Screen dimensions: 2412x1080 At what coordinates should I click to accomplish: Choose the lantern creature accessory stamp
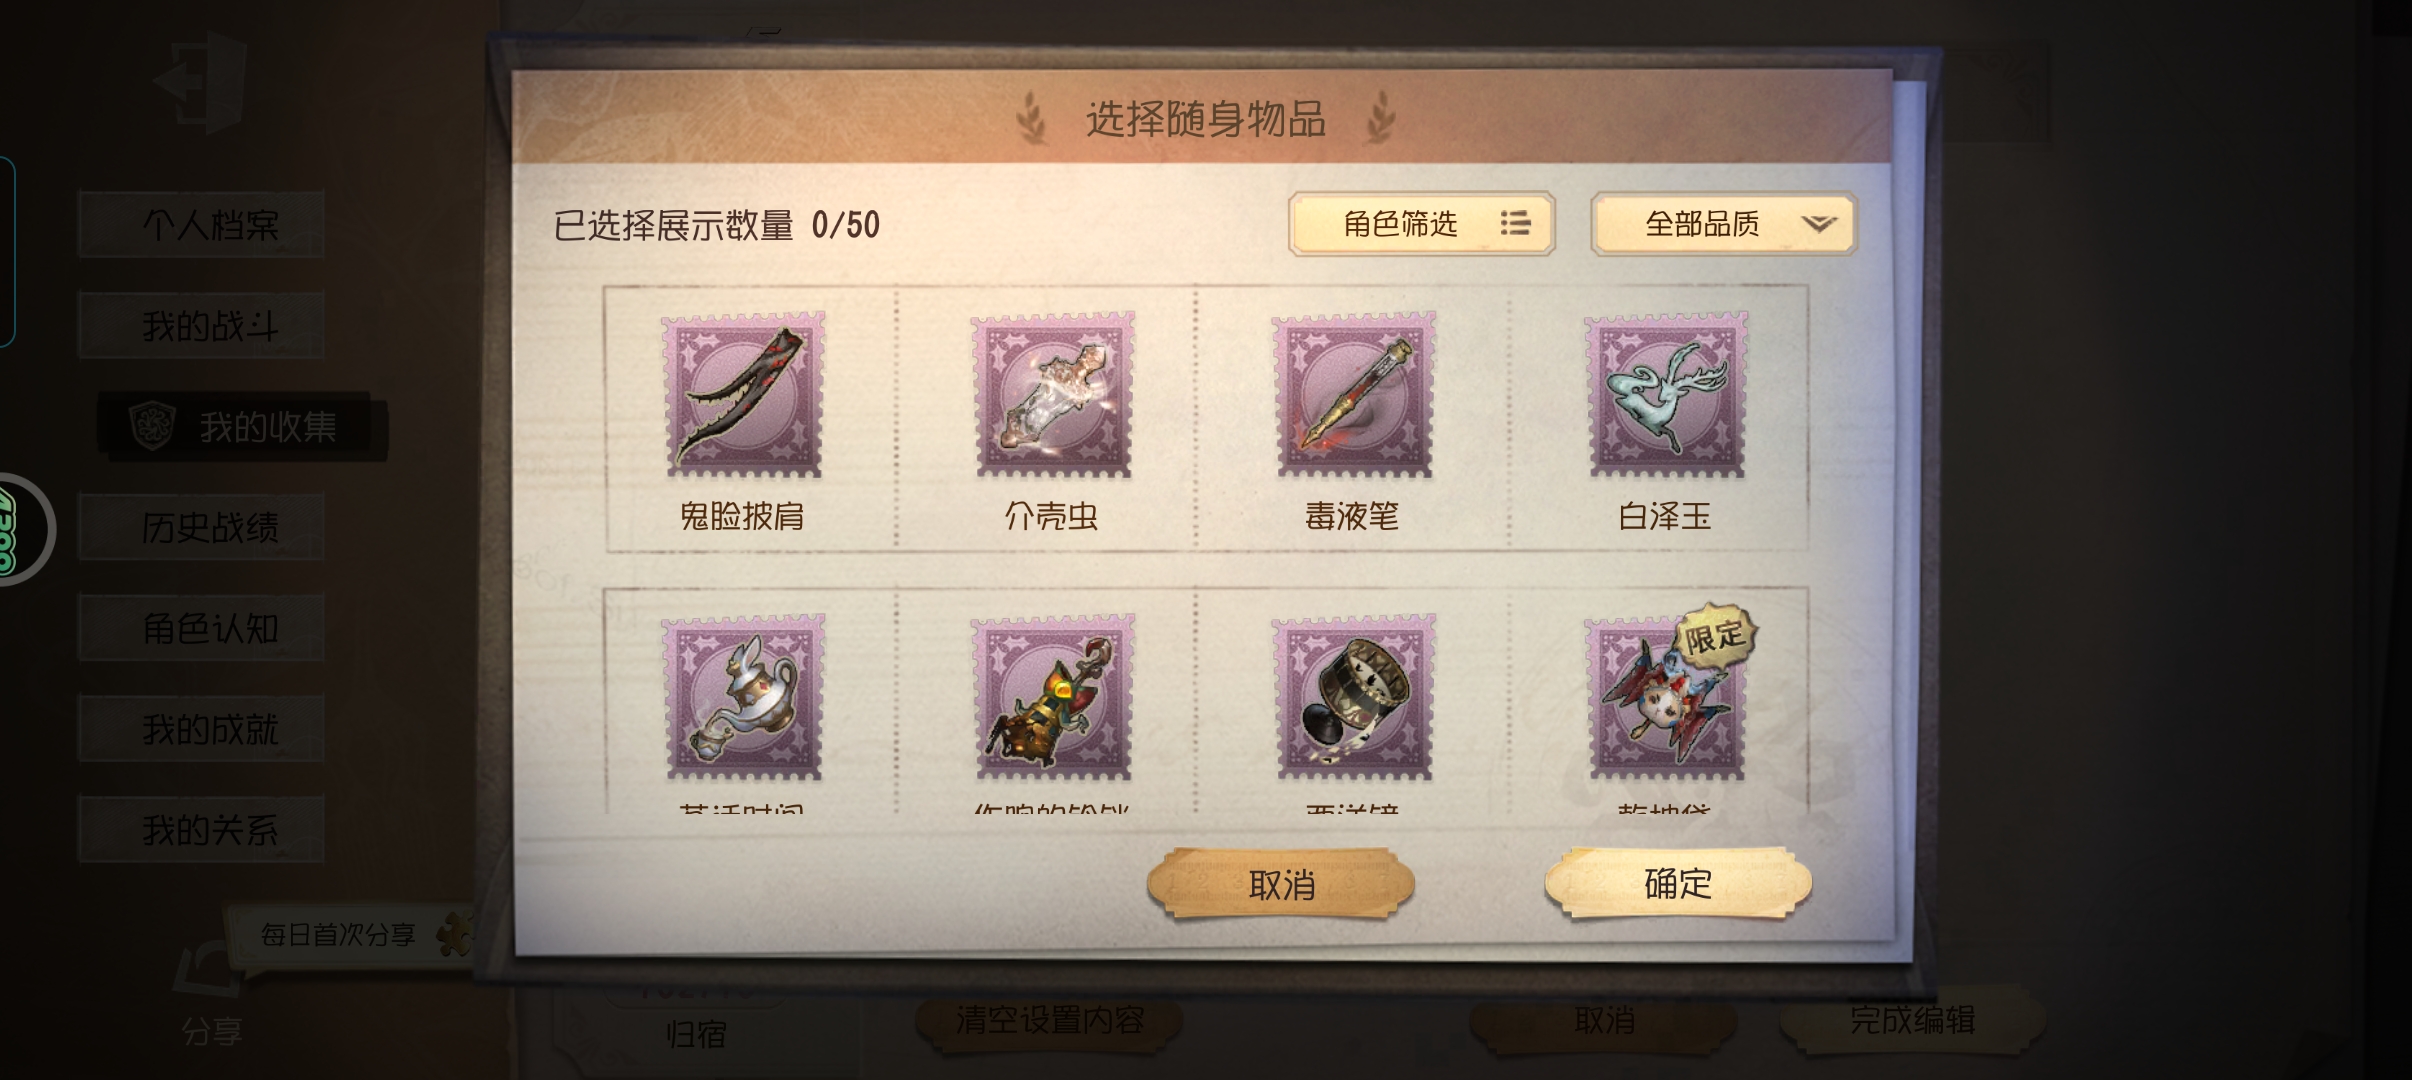tap(1053, 697)
